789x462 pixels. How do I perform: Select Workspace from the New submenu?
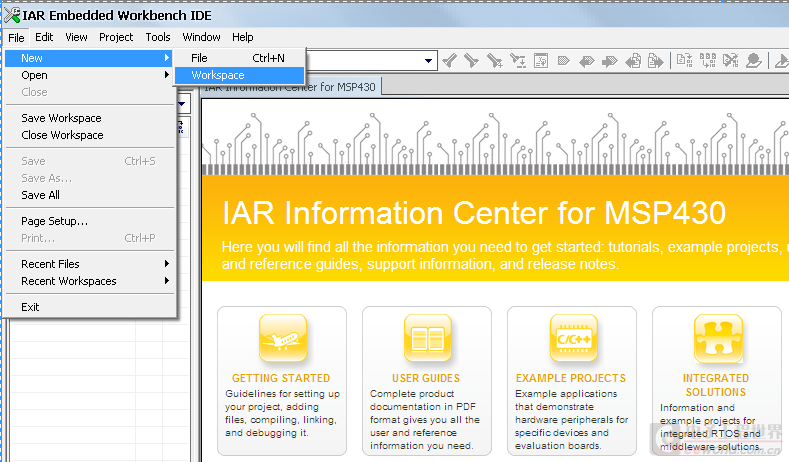[218, 75]
